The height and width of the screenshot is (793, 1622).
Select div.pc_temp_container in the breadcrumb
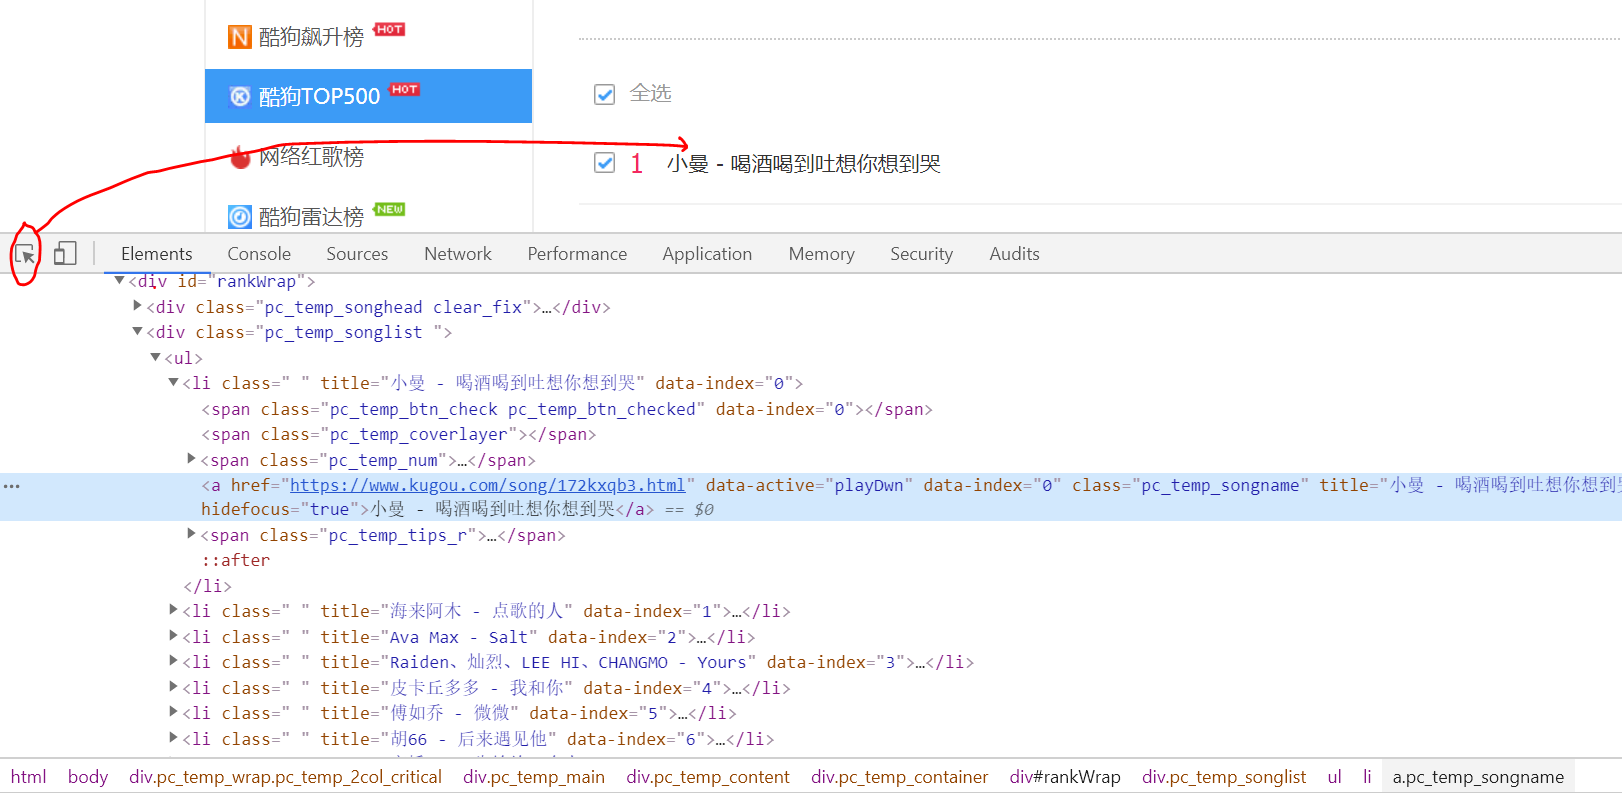pyautogui.click(x=899, y=777)
